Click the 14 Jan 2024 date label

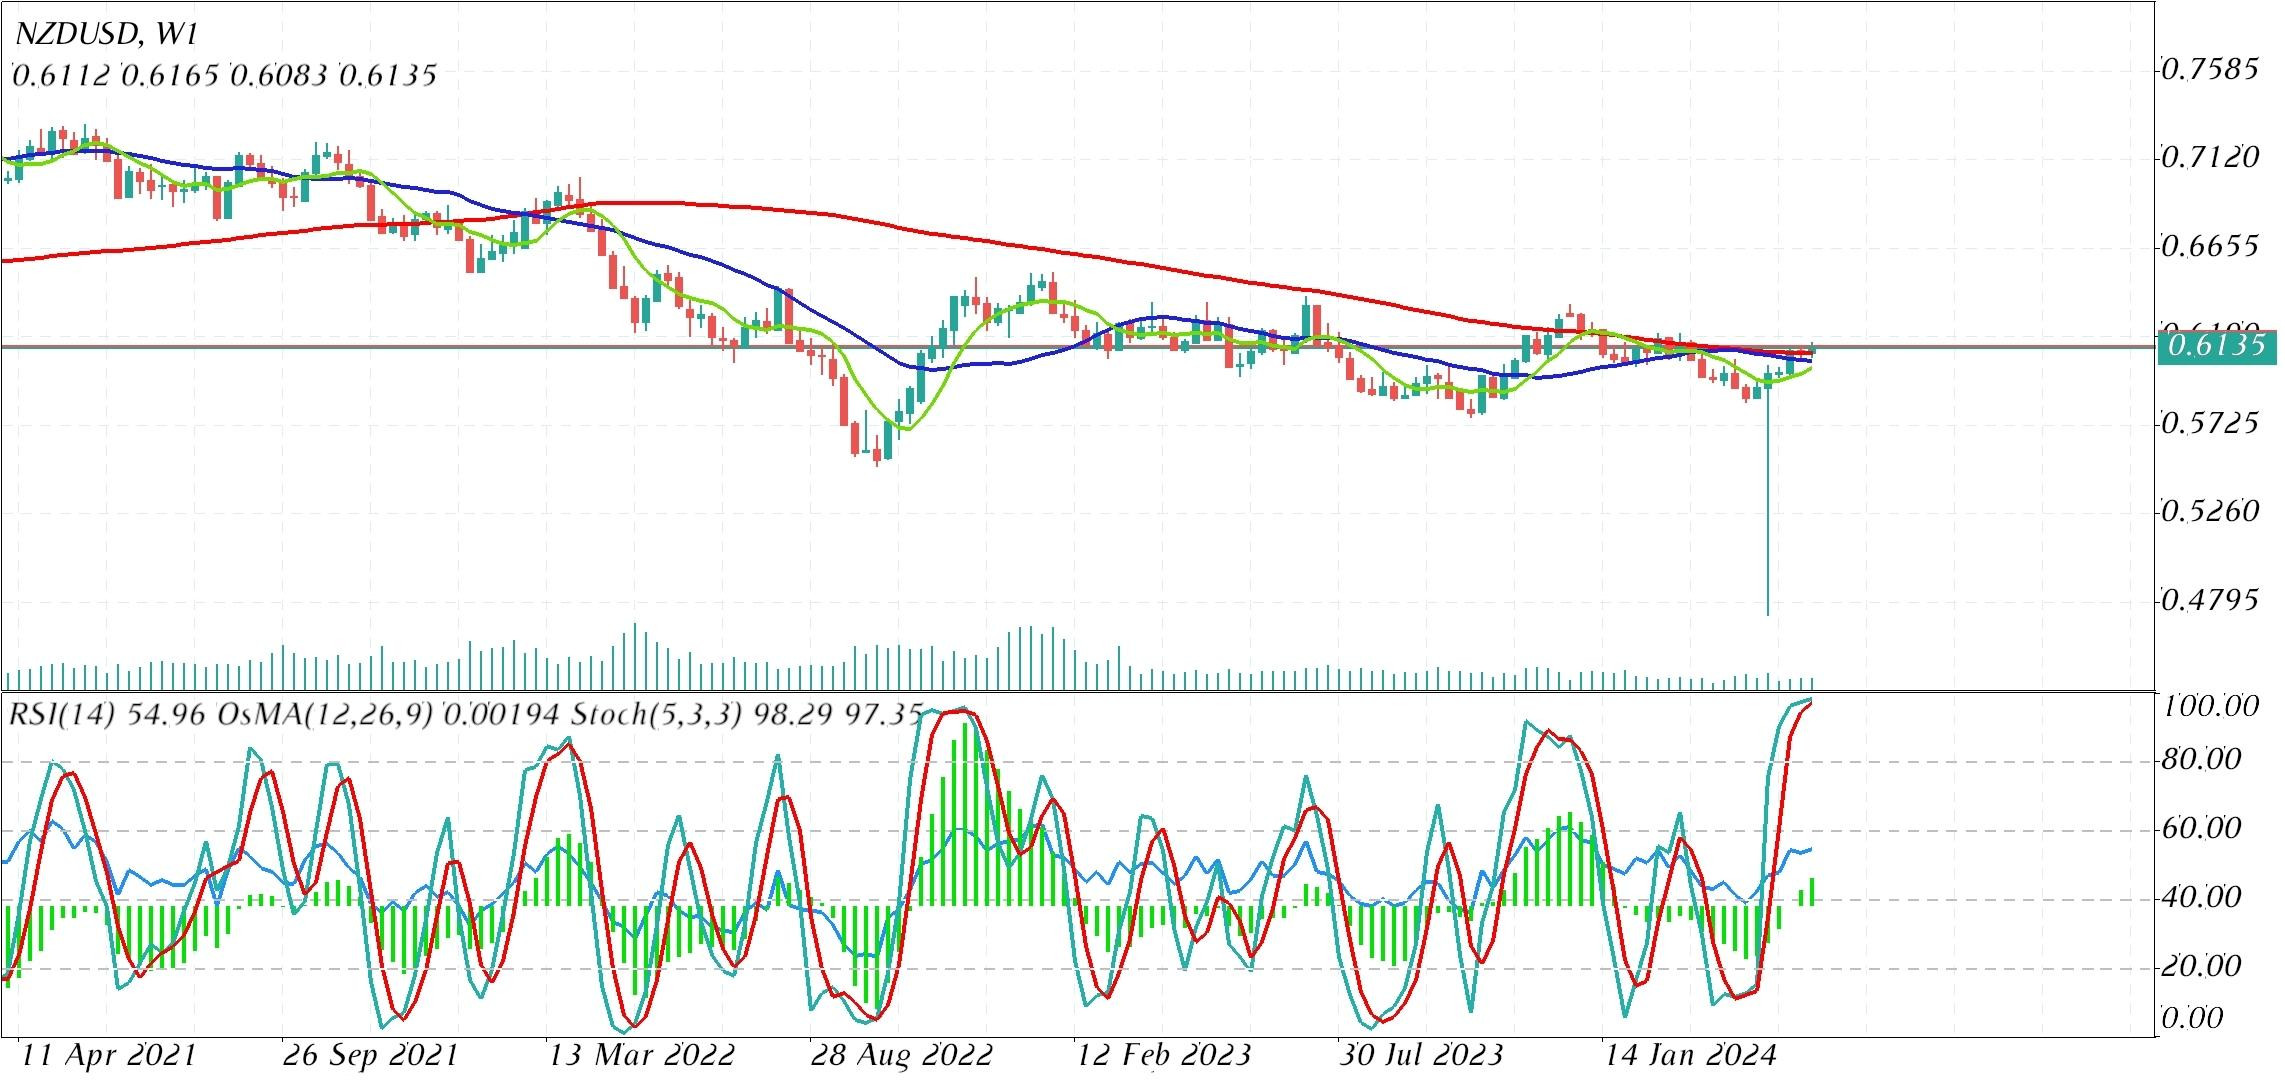[1689, 1056]
